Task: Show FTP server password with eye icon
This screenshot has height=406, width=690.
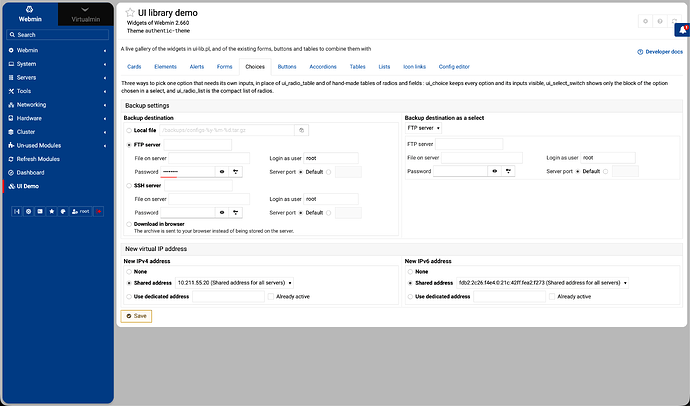Action: pyautogui.click(x=222, y=172)
